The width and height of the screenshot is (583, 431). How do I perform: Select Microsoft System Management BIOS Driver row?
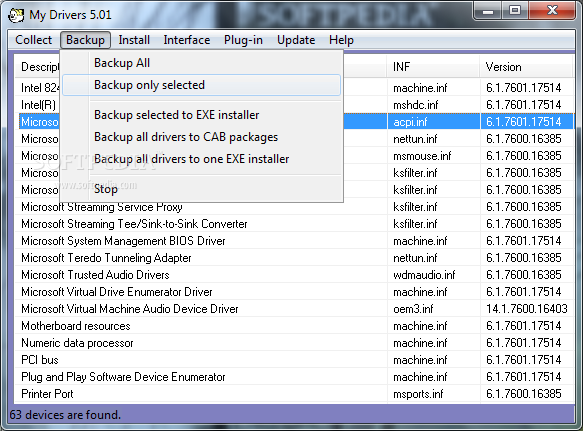(294, 241)
